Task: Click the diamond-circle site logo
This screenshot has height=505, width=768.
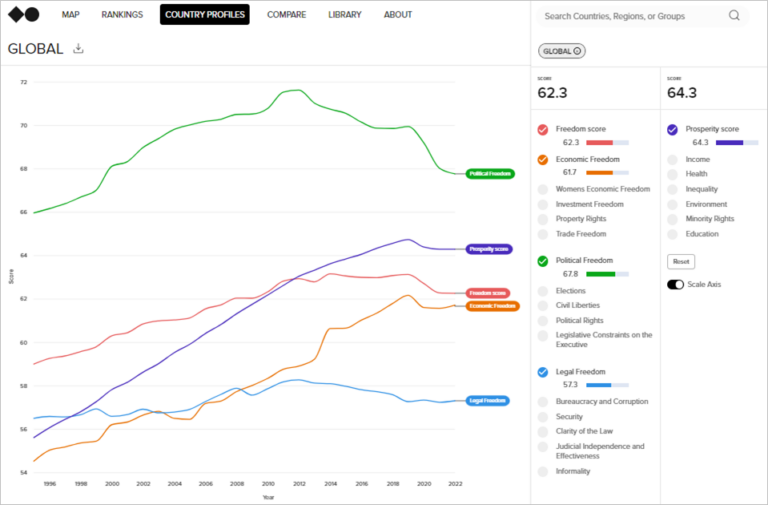Action: click(x=24, y=15)
